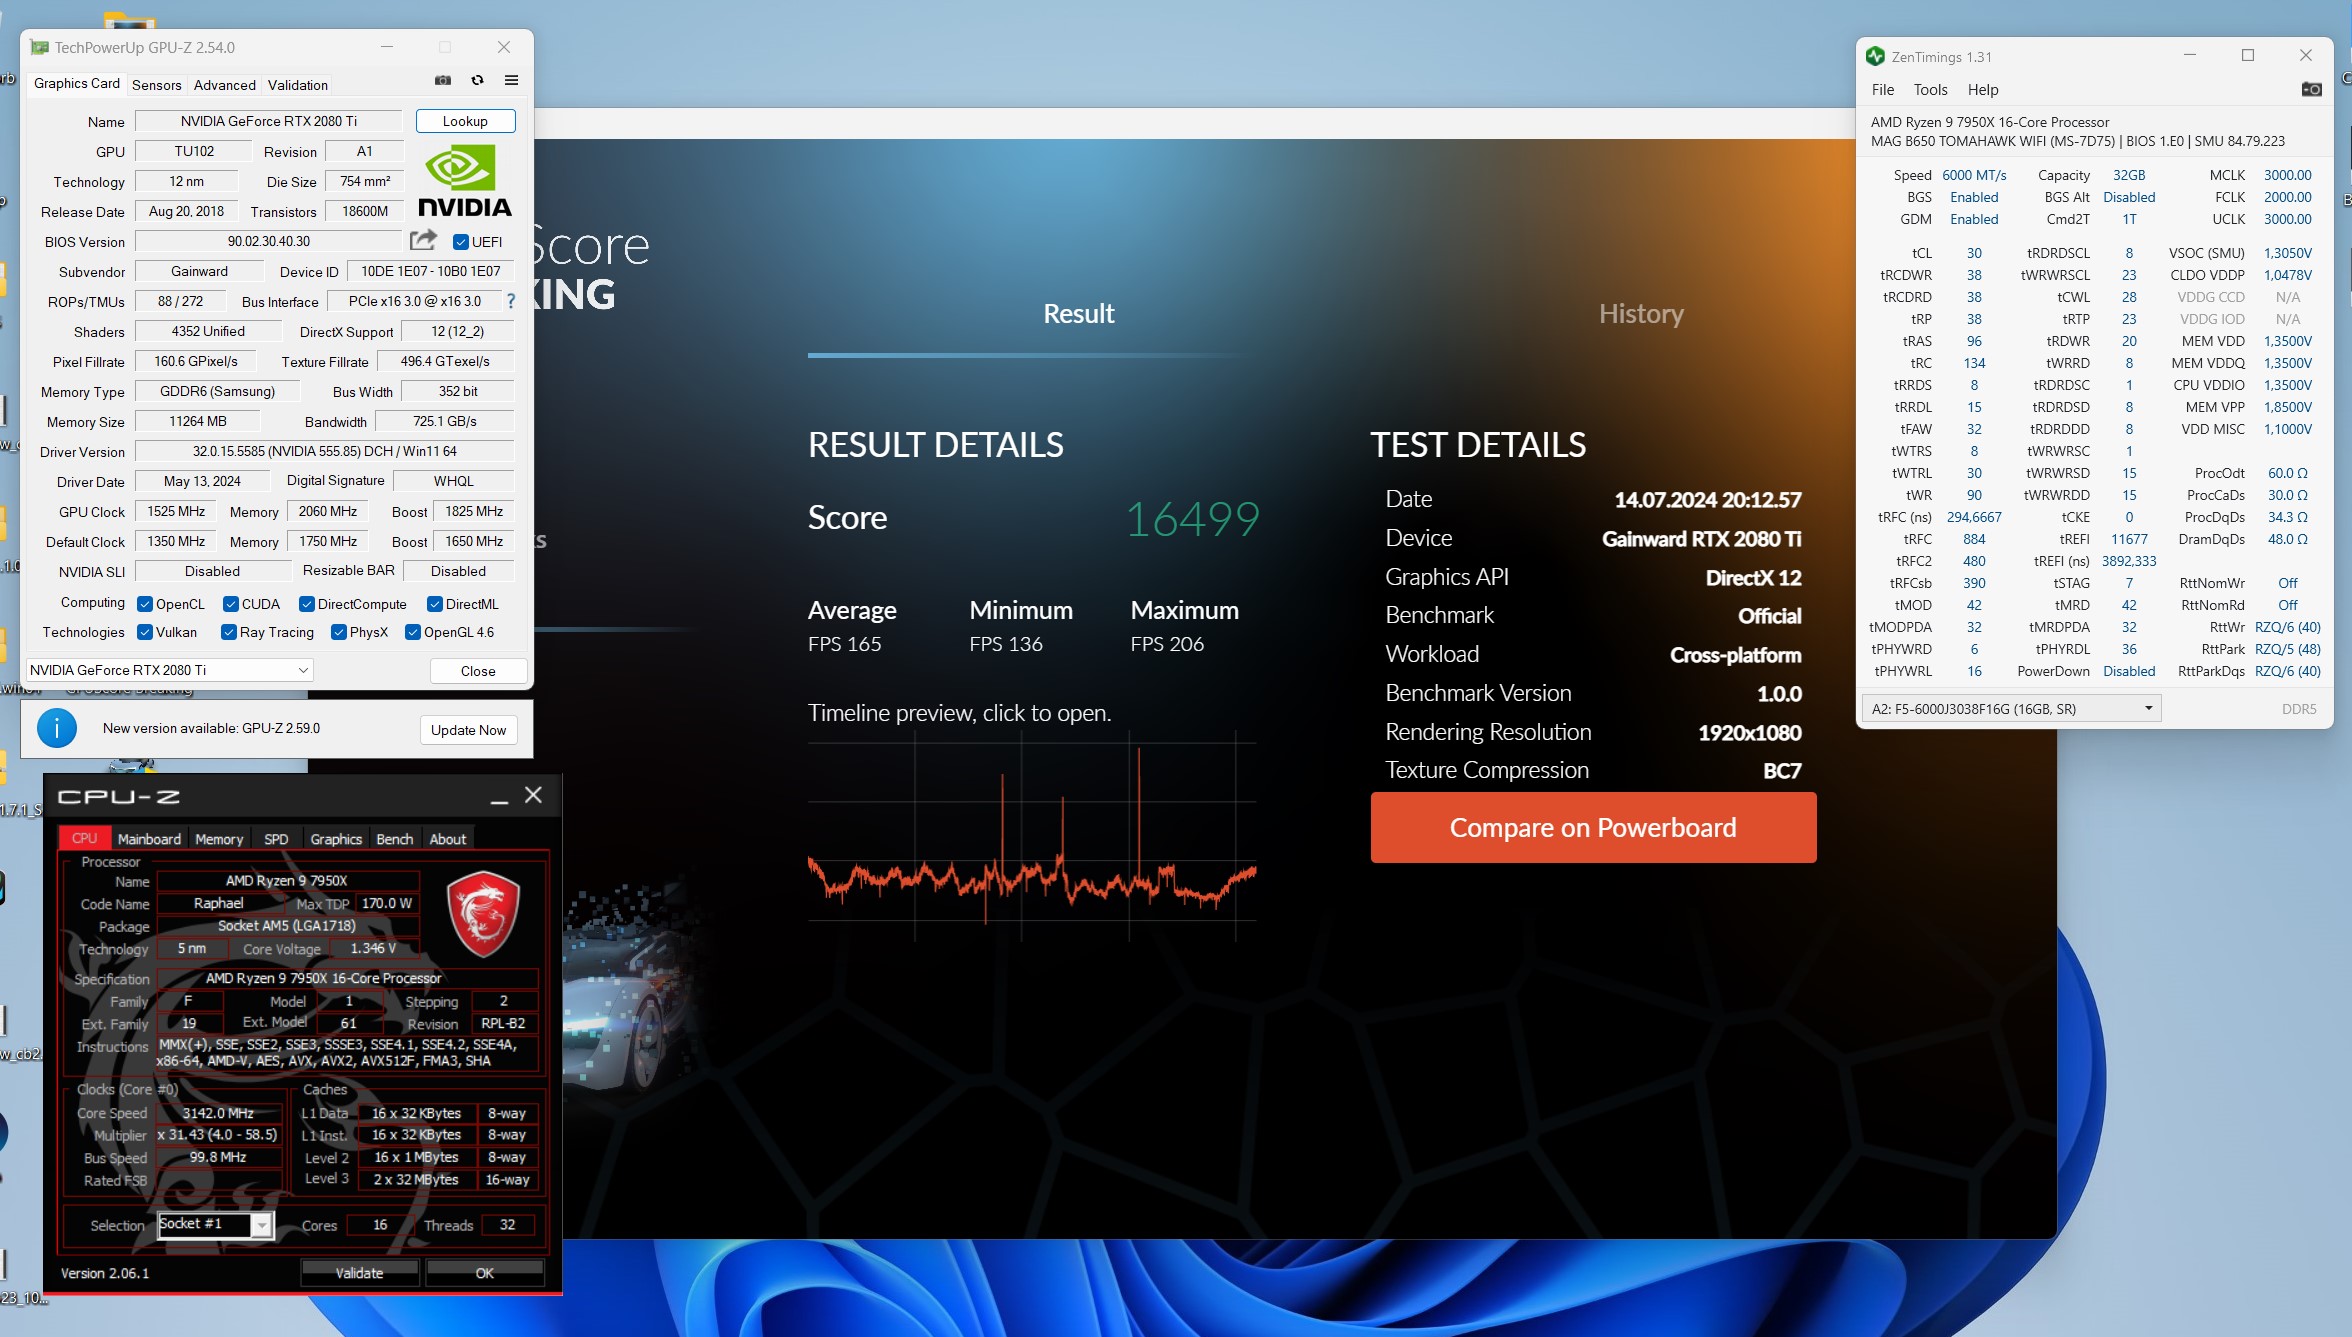Expand the A2 memory module dropdown in ZenTimings
This screenshot has width=2352, height=1337.
[2010, 708]
